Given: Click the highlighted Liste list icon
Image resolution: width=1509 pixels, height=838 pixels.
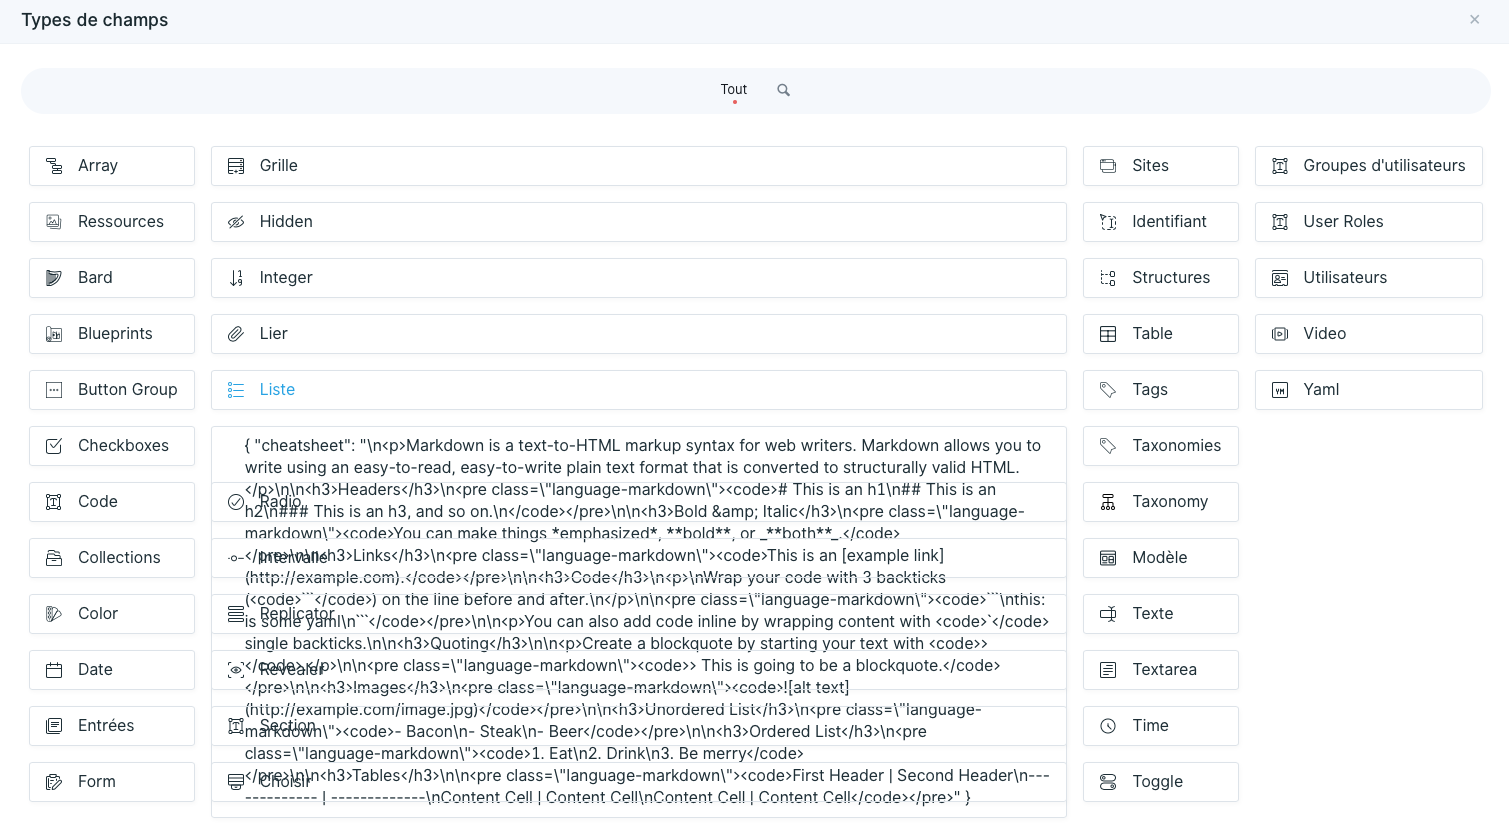Looking at the screenshot, I should click(x=236, y=390).
